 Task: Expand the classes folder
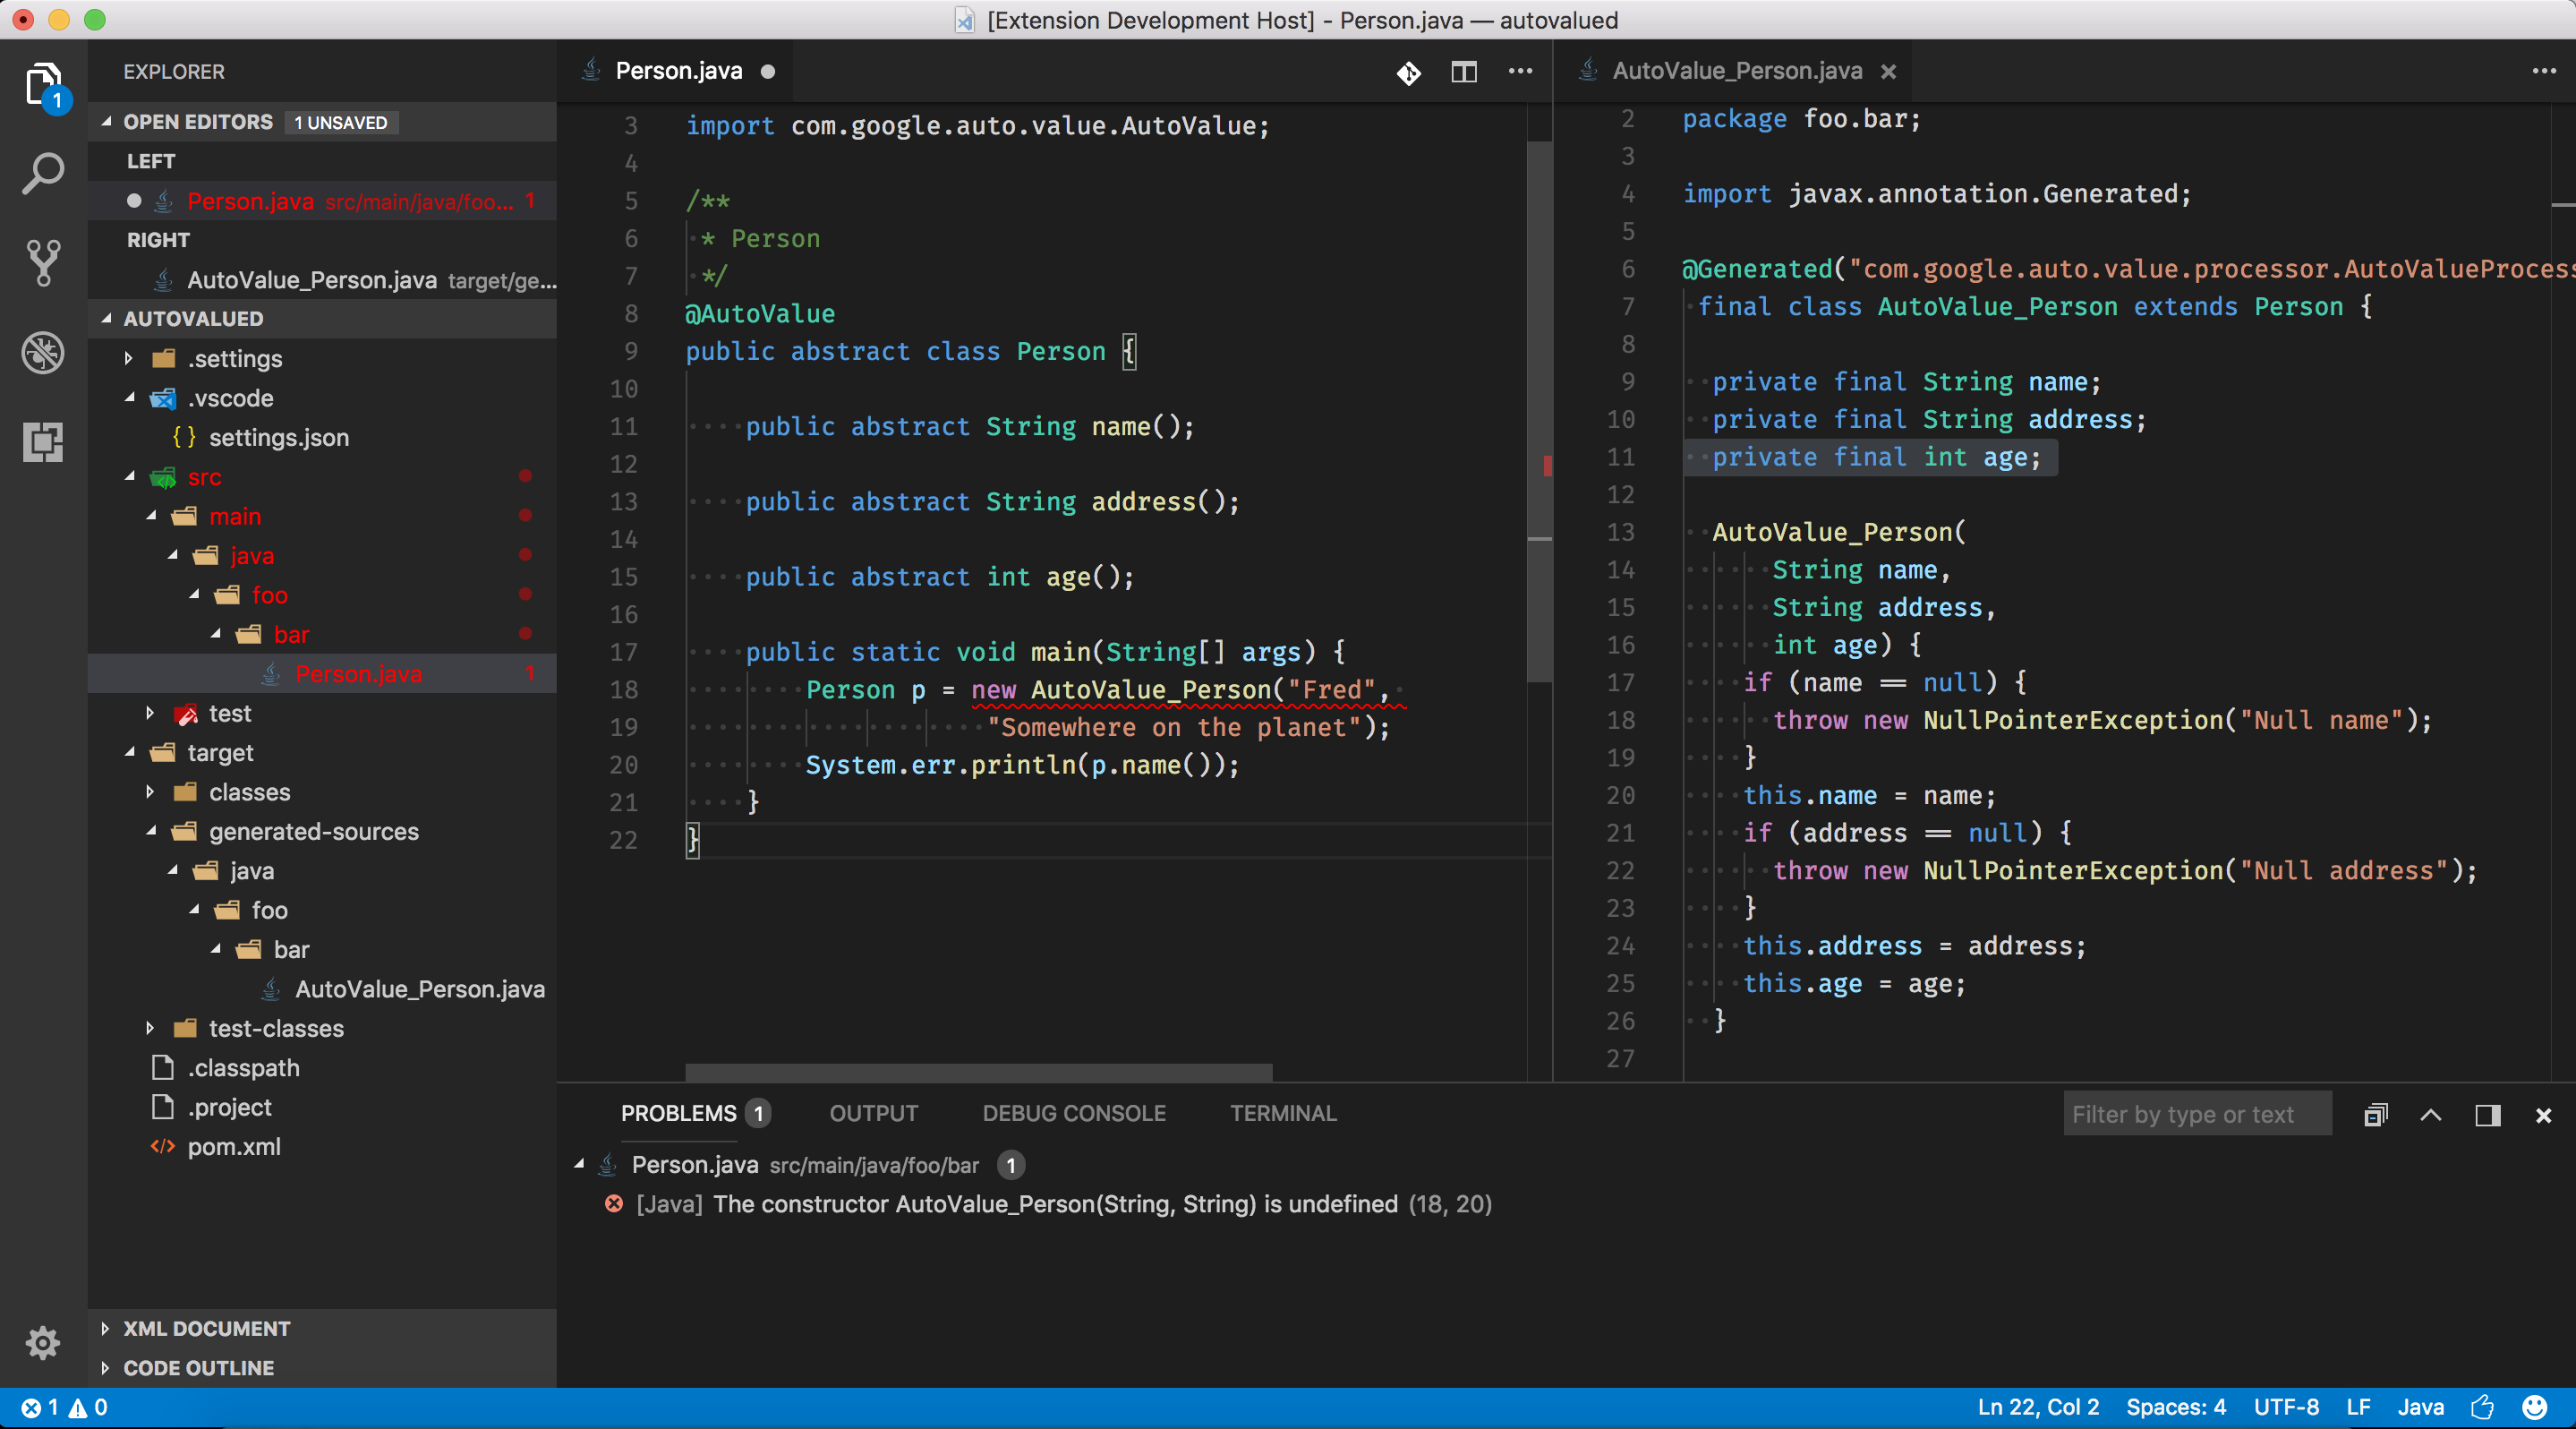tap(150, 793)
